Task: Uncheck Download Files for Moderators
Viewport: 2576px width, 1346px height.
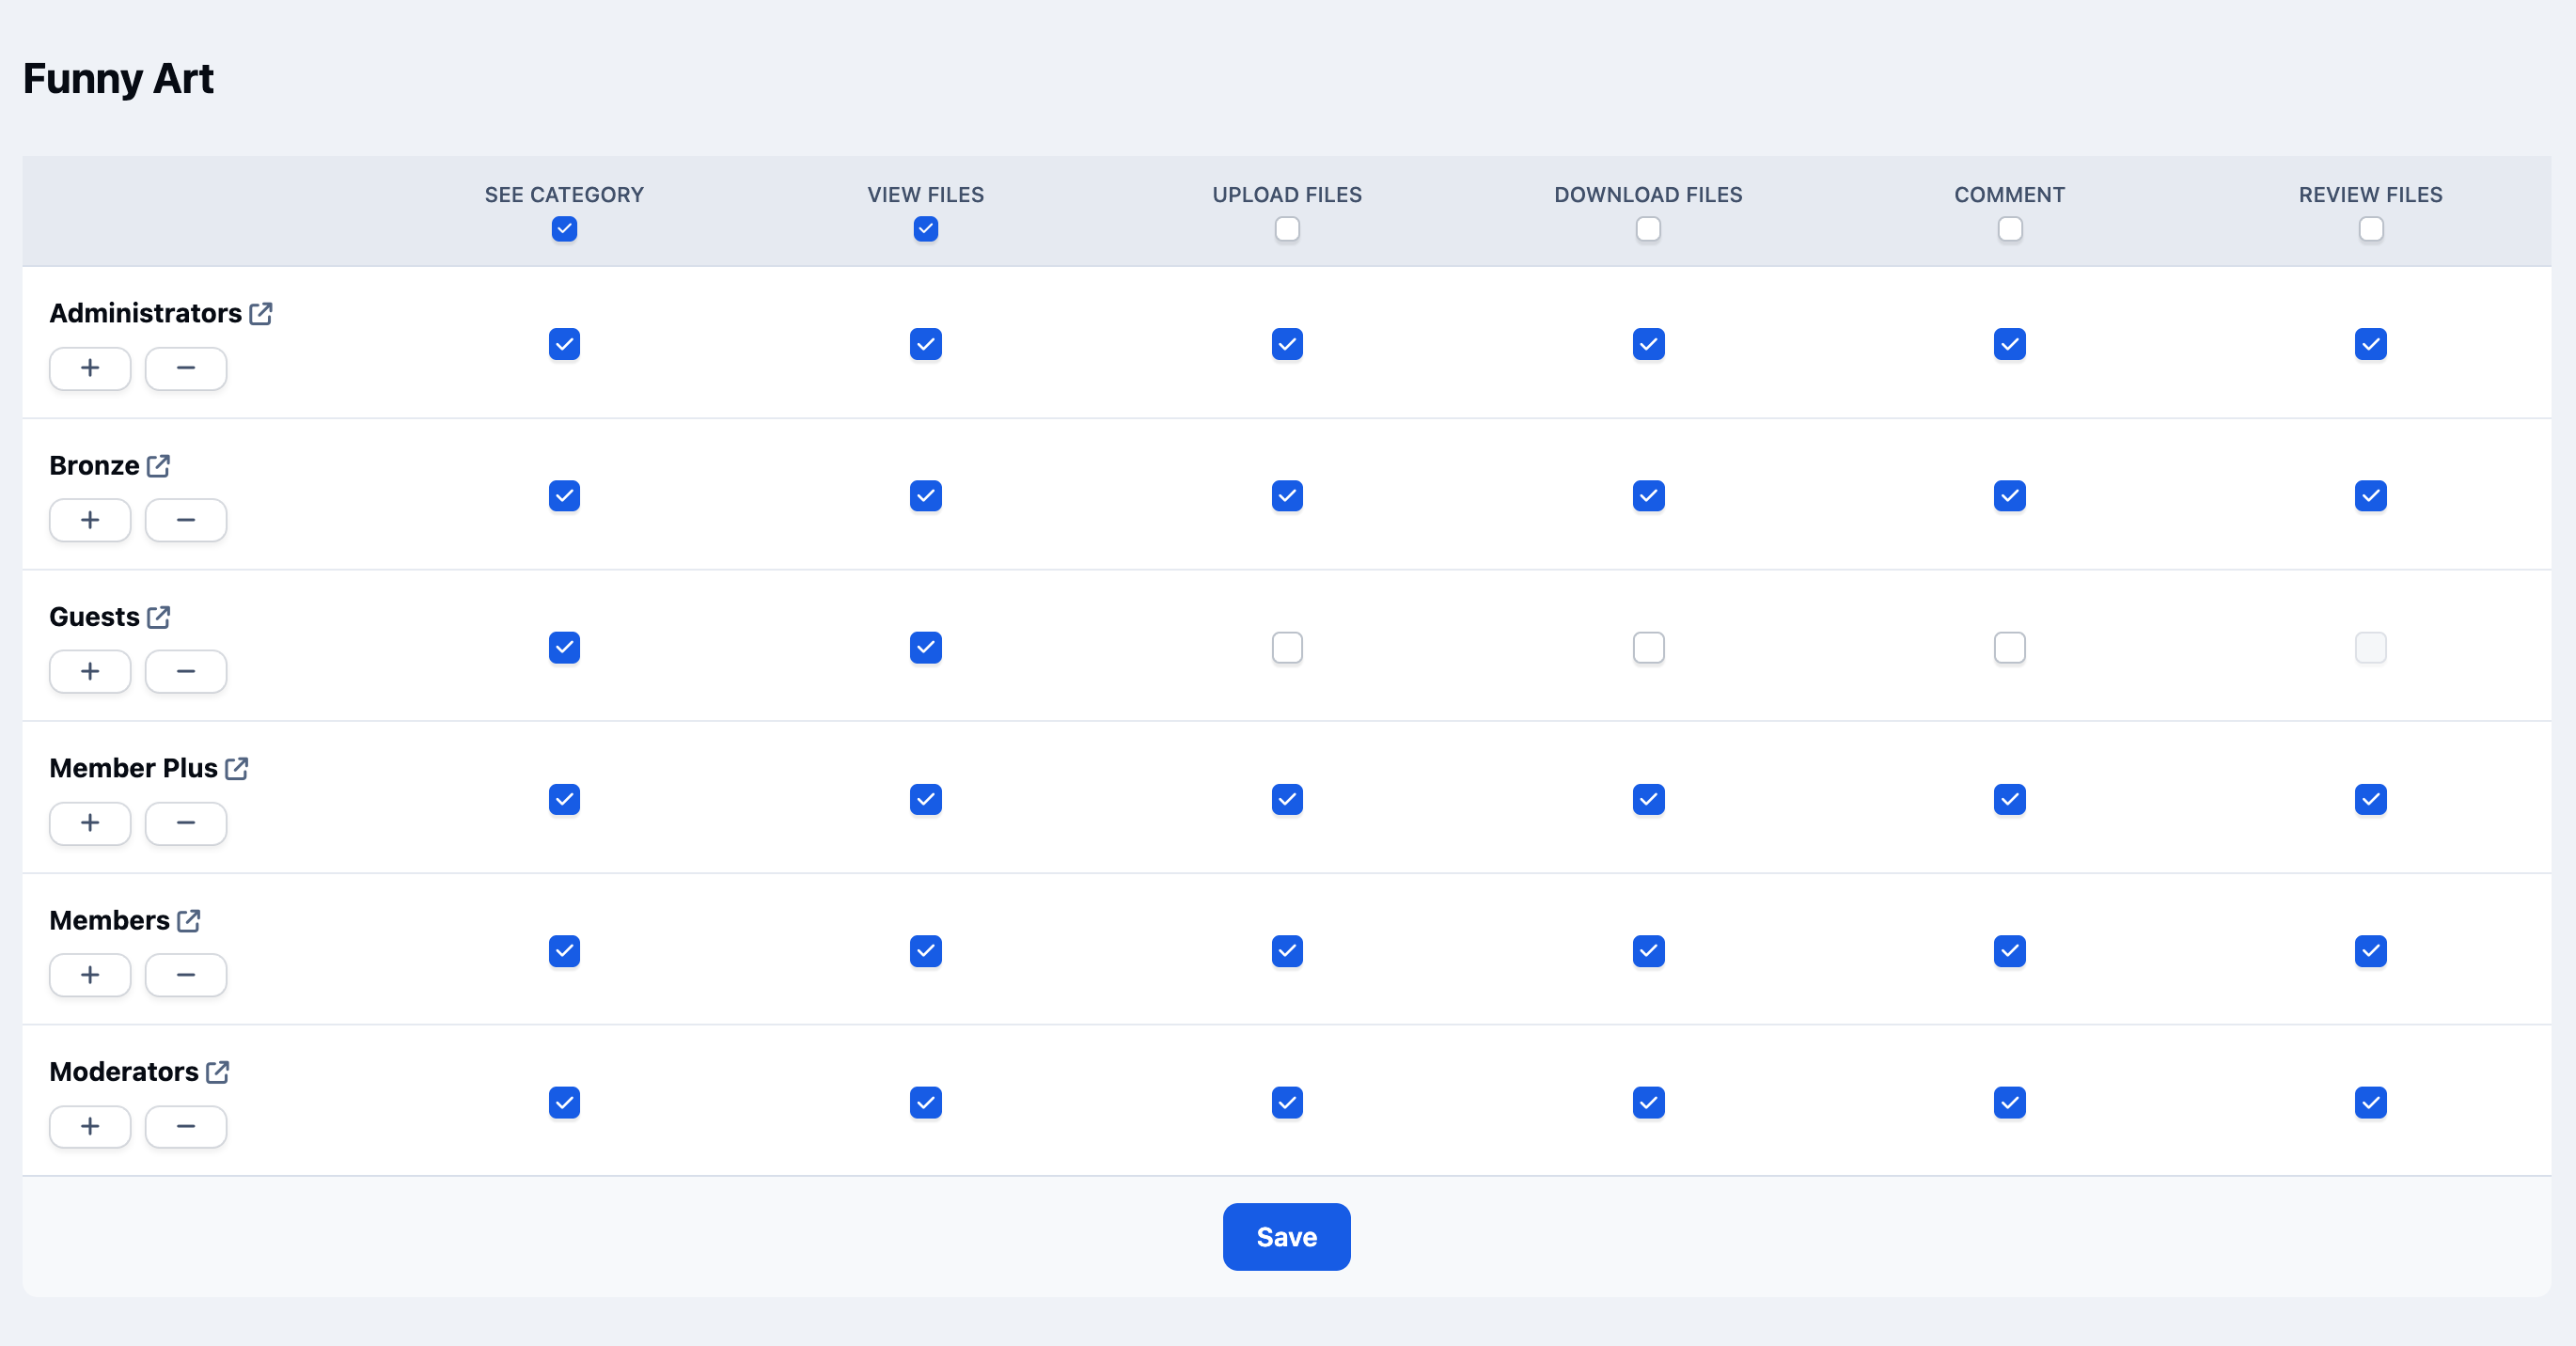Action: (1648, 1103)
